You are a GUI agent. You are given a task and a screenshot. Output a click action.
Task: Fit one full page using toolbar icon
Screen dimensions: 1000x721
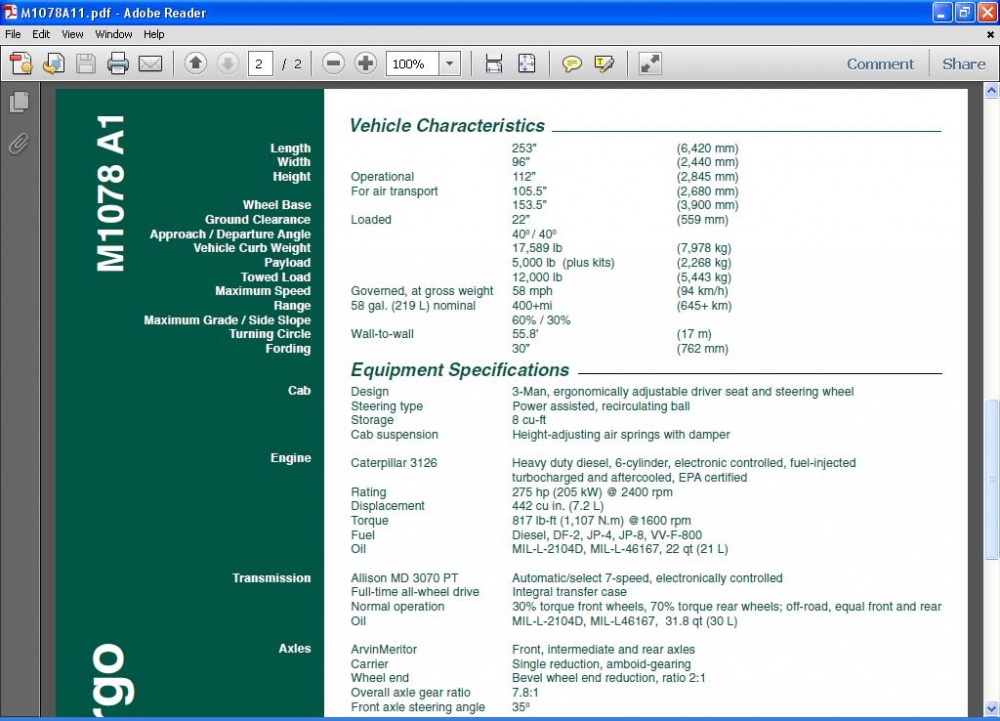coord(527,64)
